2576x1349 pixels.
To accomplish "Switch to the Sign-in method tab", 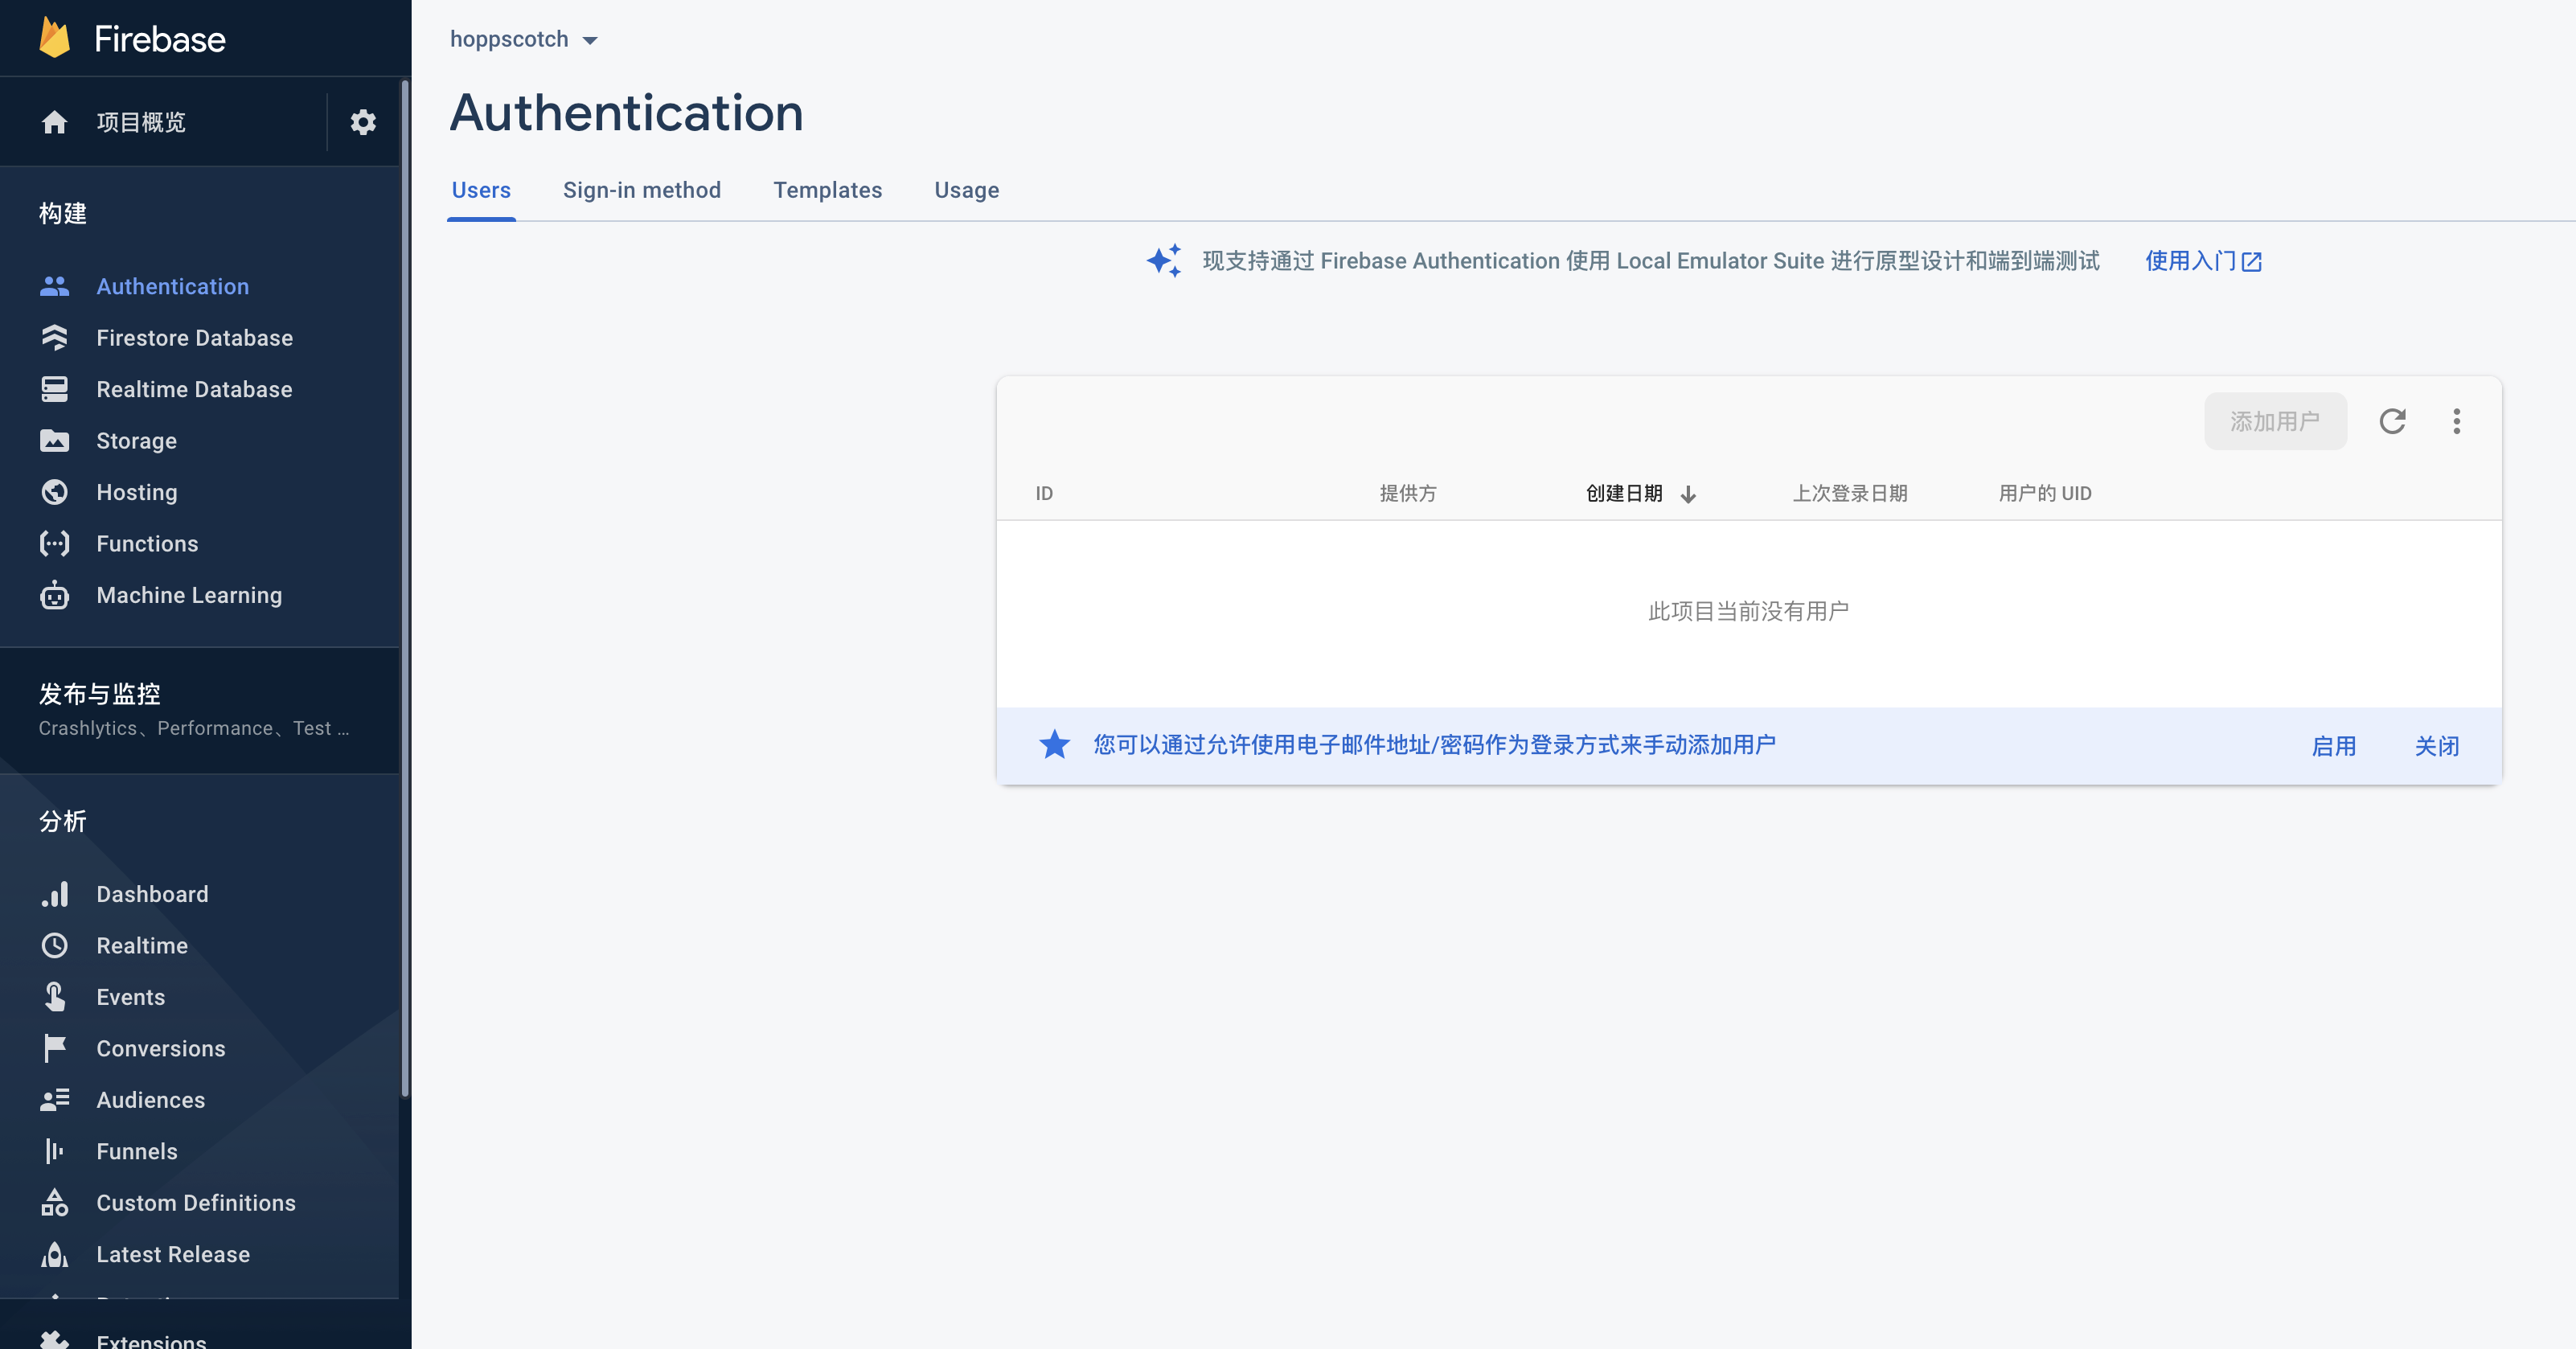I will pyautogui.click(x=641, y=190).
